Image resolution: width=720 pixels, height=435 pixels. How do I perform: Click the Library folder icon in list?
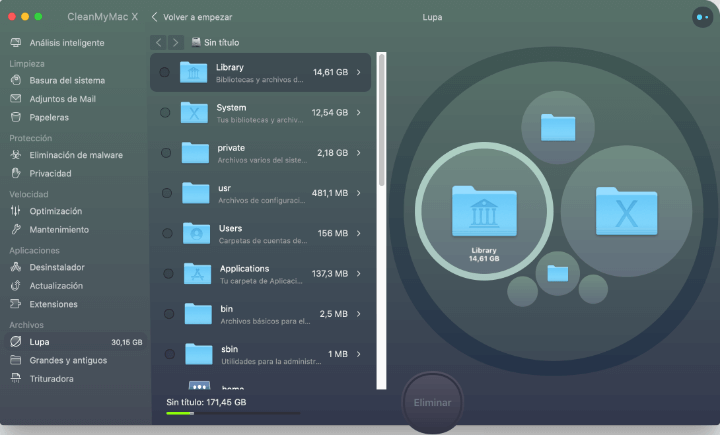[x=193, y=72]
